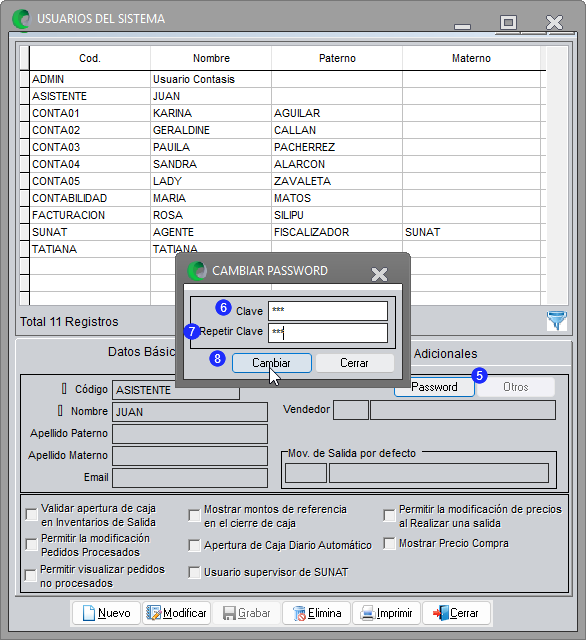Click the Password button
The height and width of the screenshot is (640, 586).
point(434,387)
